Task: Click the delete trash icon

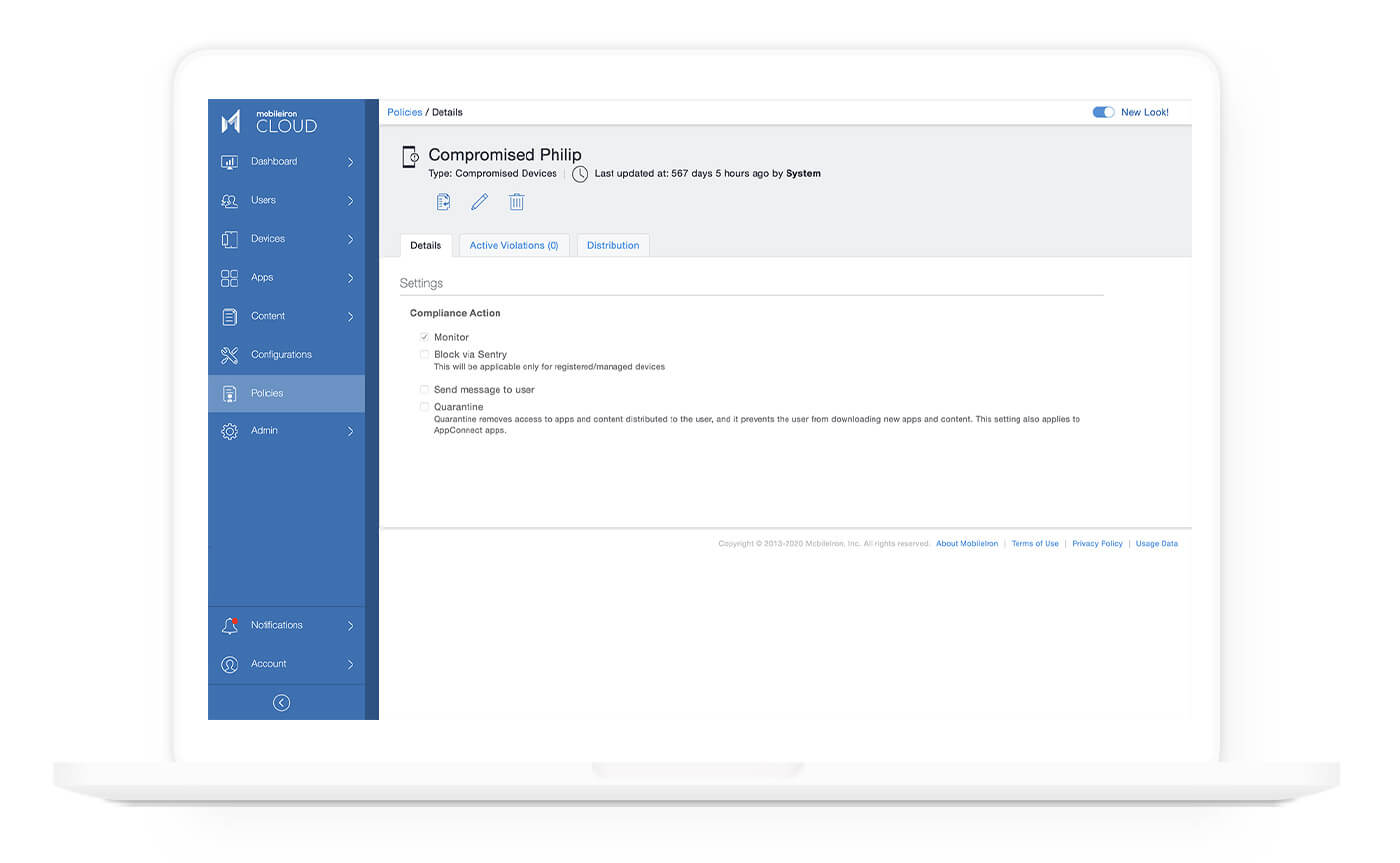Action: [516, 201]
